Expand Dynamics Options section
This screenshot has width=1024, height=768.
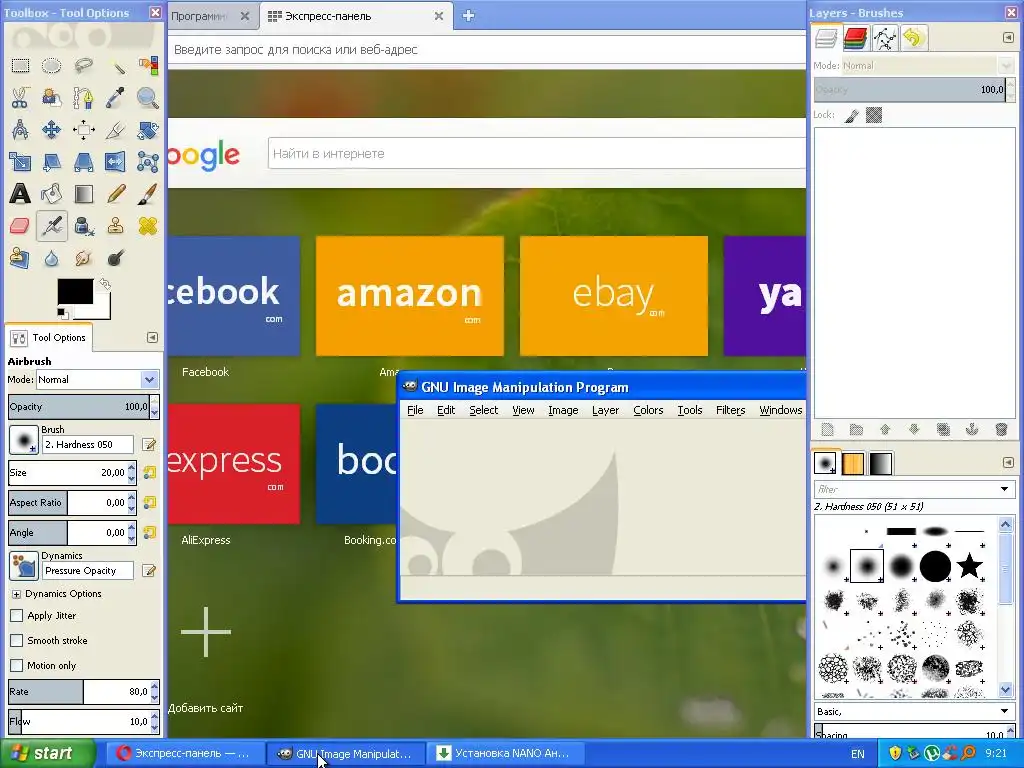pyautogui.click(x=16, y=594)
